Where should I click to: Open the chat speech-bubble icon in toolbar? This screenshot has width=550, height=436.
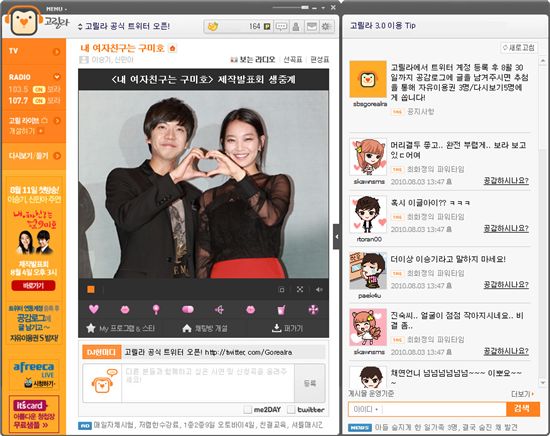click(281, 26)
